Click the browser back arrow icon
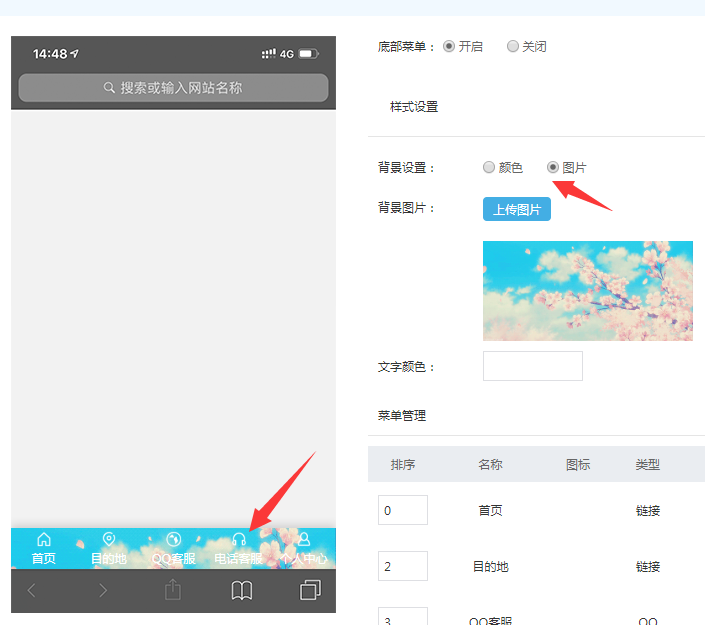Image resolution: width=705 pixels, height=625 pixels. (31, 591)
